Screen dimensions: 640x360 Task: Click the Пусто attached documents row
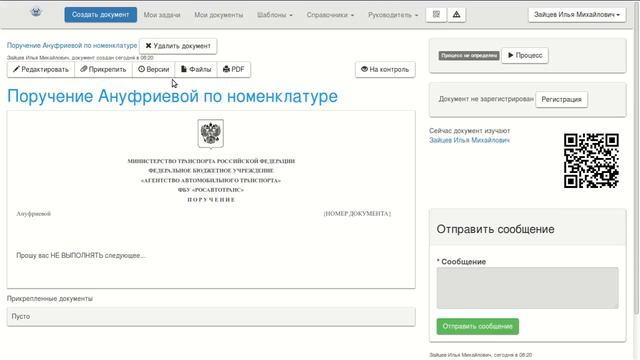[x=211, y=316]
